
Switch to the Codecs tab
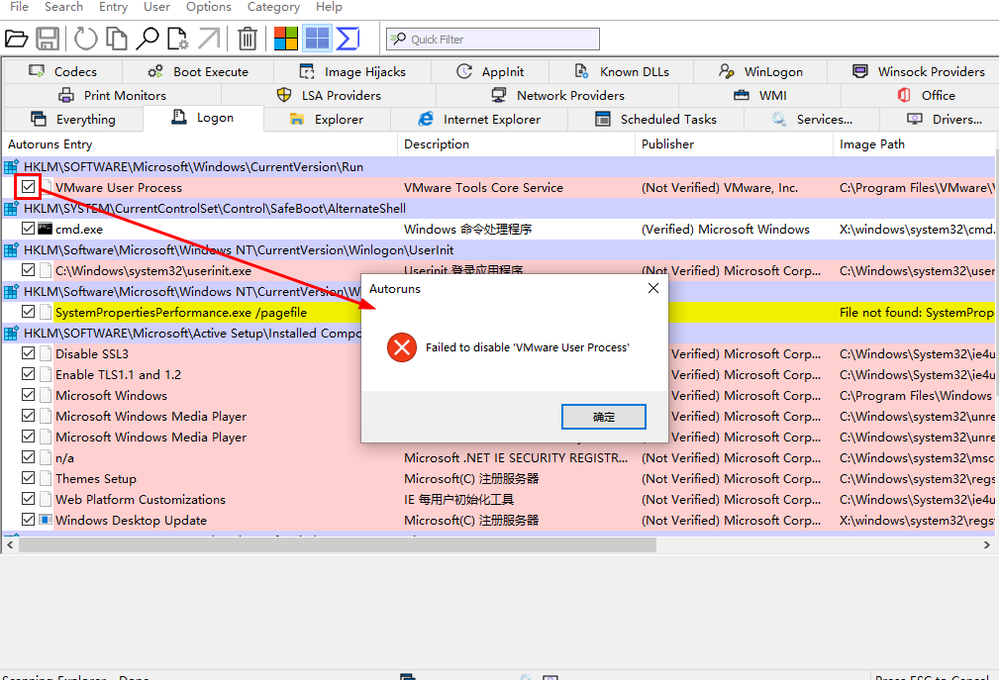point(63,71)
